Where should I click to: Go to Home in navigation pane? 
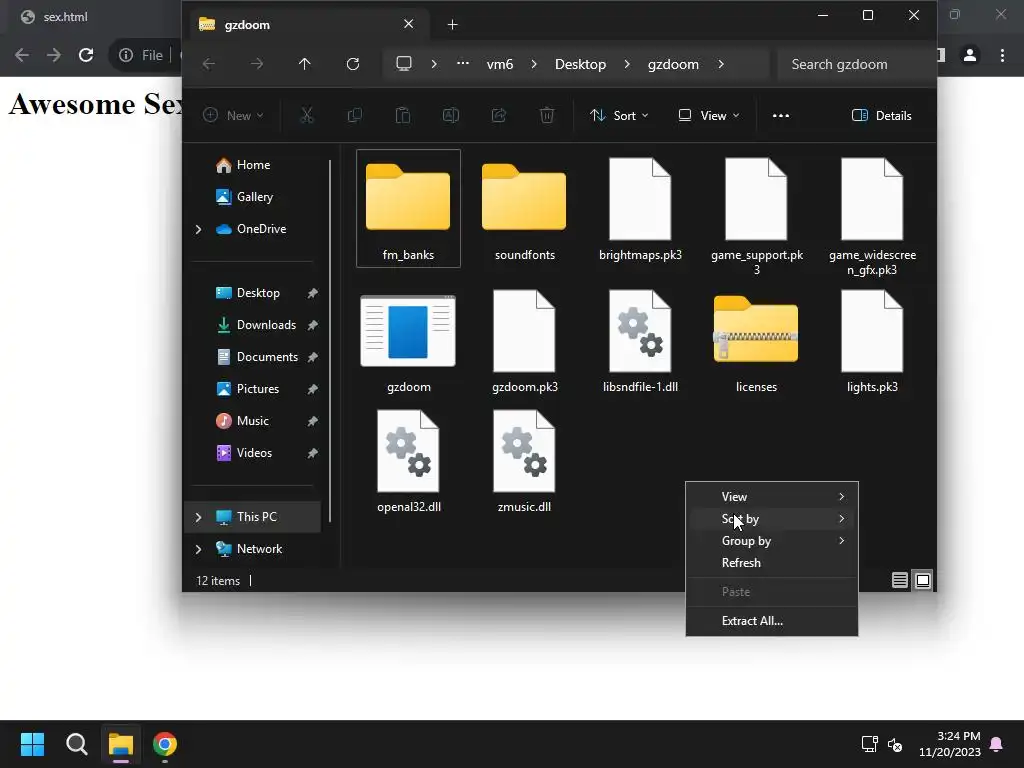pos(255,165)
